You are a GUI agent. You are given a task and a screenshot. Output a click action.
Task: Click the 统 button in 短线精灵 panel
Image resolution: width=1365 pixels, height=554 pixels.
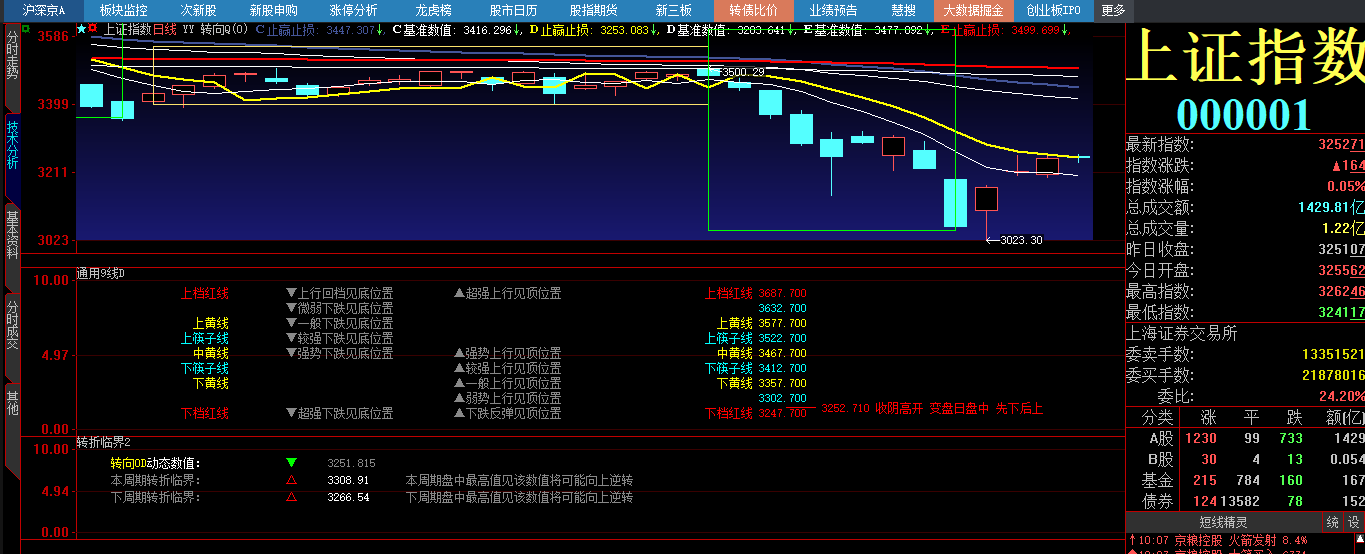1332,522
